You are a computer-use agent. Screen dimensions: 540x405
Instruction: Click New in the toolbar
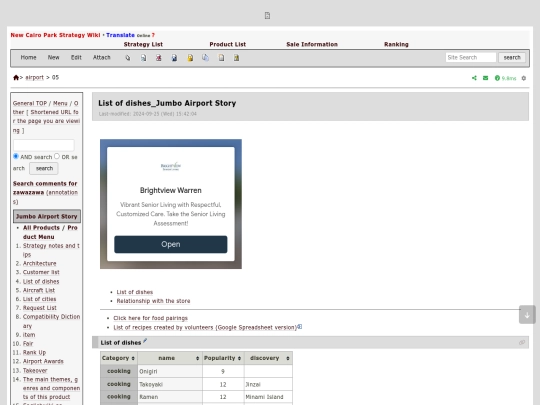click(53, 58)
